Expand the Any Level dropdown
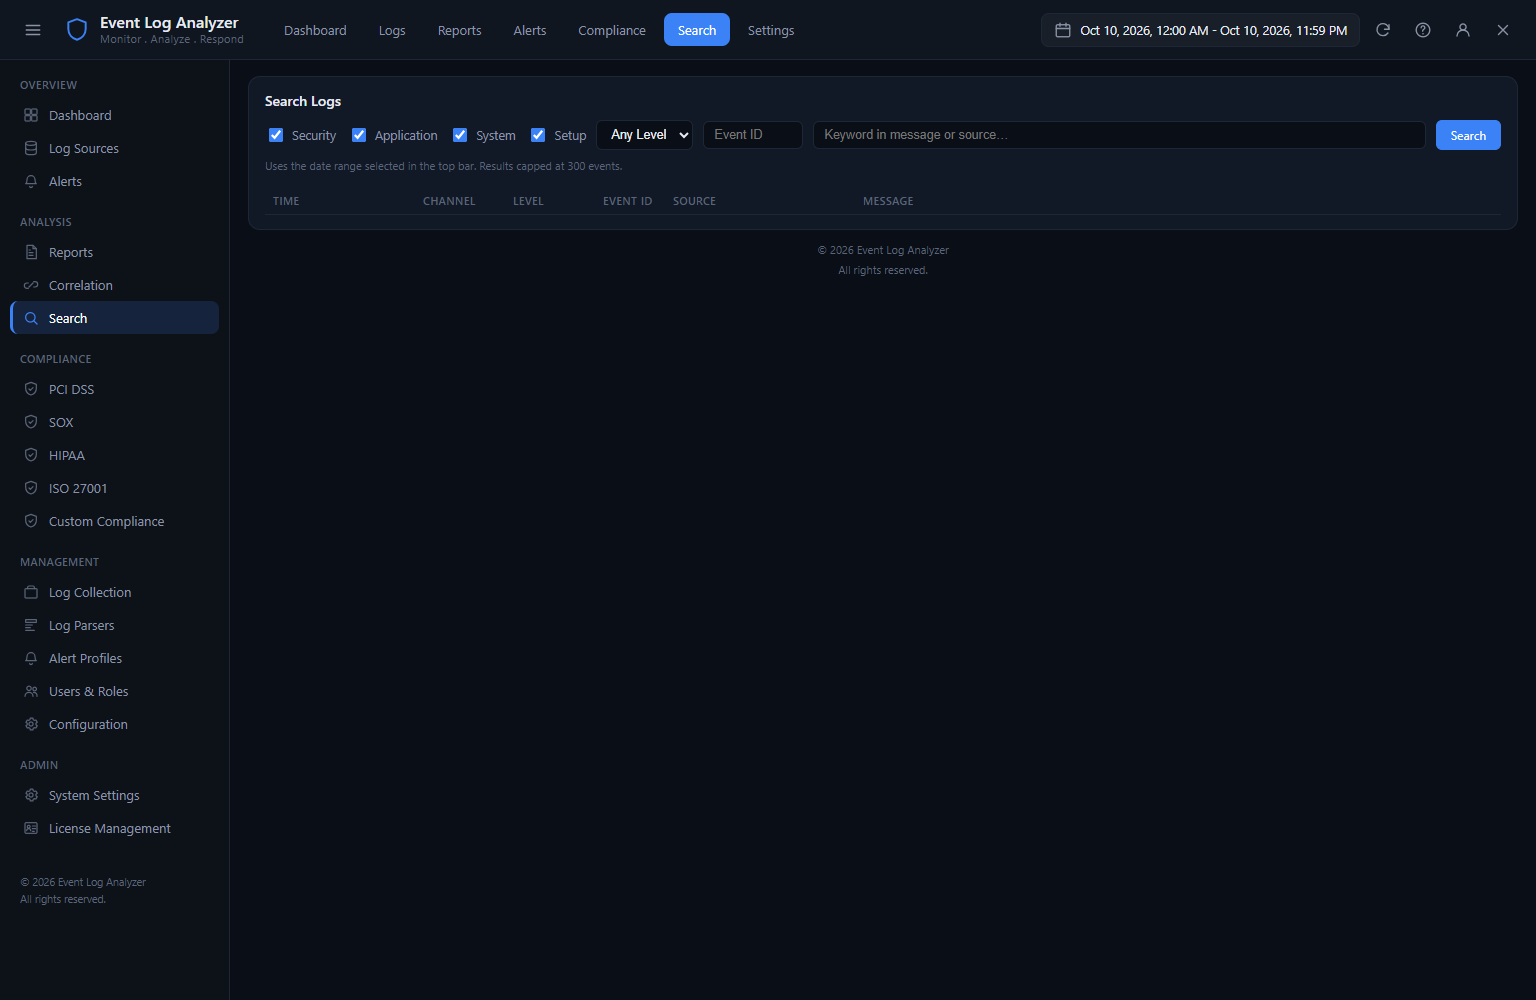This screenshot has height=1000, width=1536. [x=645, y=135]
